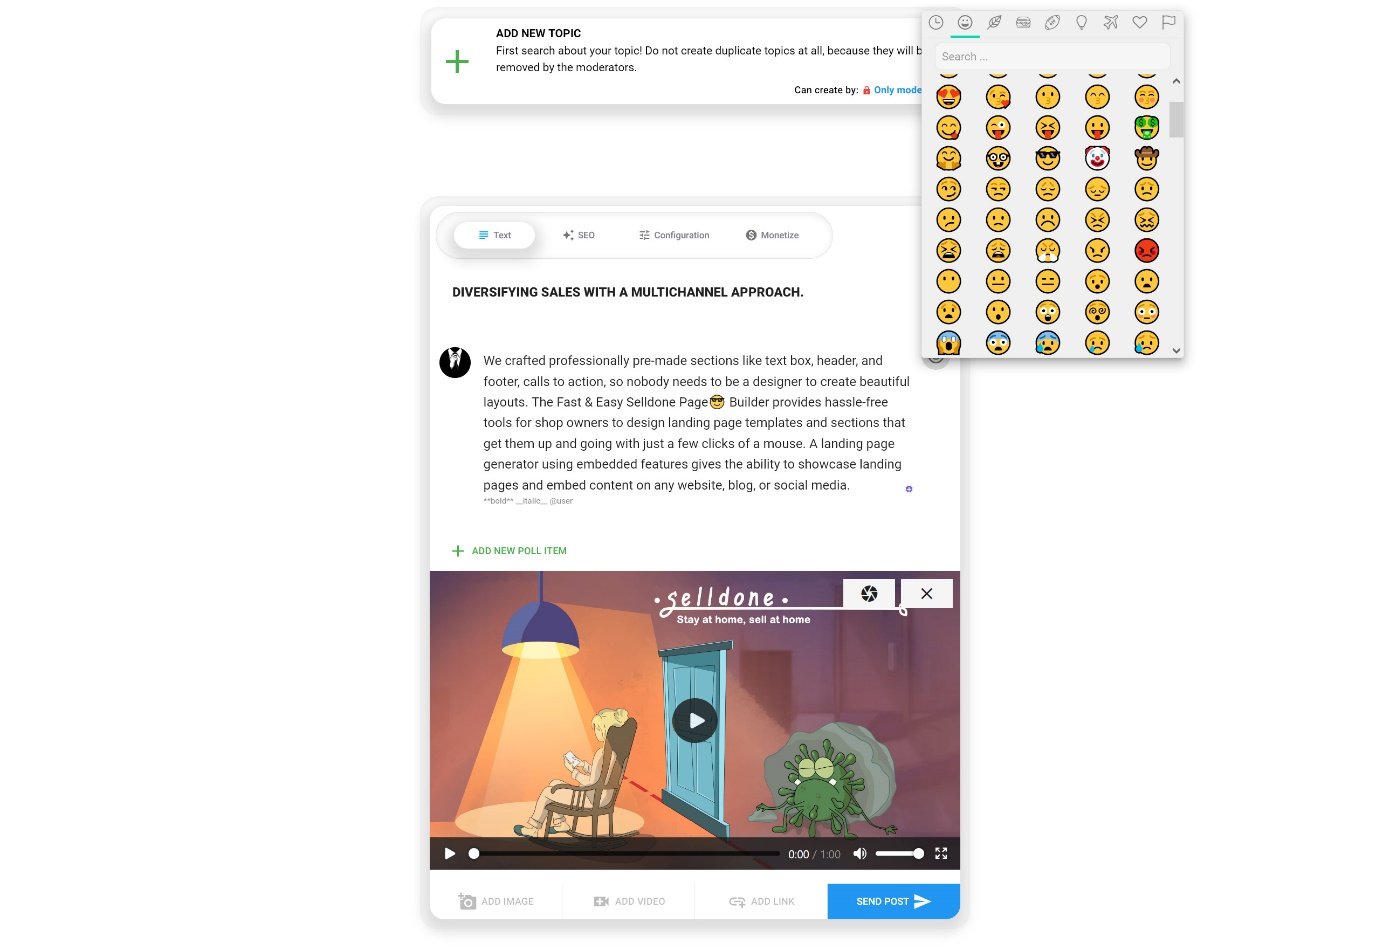Select the nature leaf emoji category

[x=994, y=22]
